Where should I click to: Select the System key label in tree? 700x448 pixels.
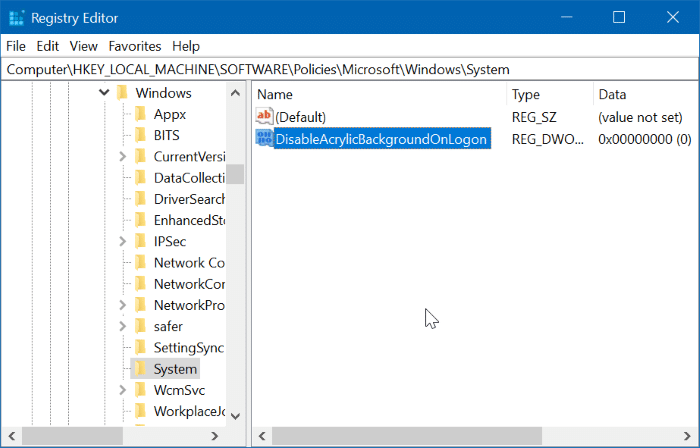point(175,369)
